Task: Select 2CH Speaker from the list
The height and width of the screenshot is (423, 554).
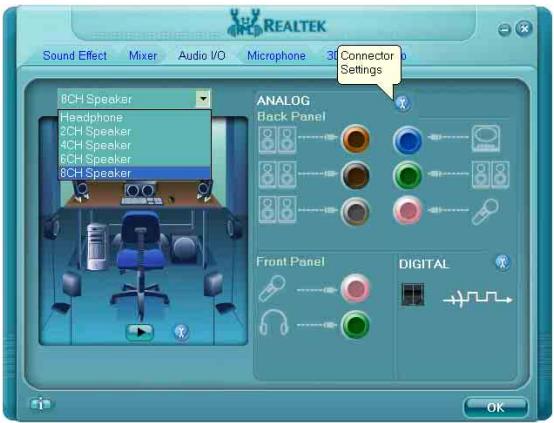Action: tap(135, 131)
